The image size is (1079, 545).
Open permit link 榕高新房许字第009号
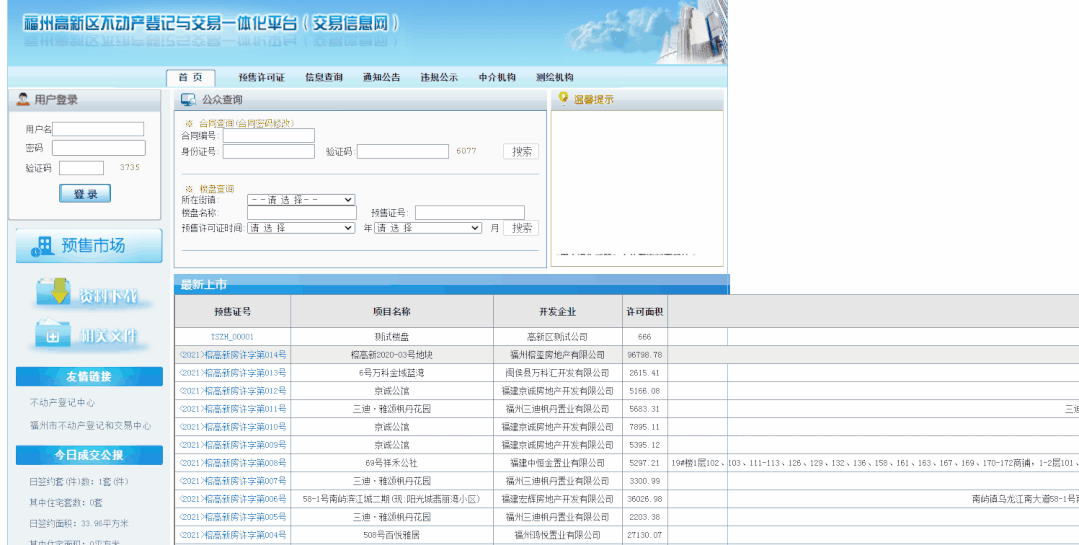click(233, 445)
